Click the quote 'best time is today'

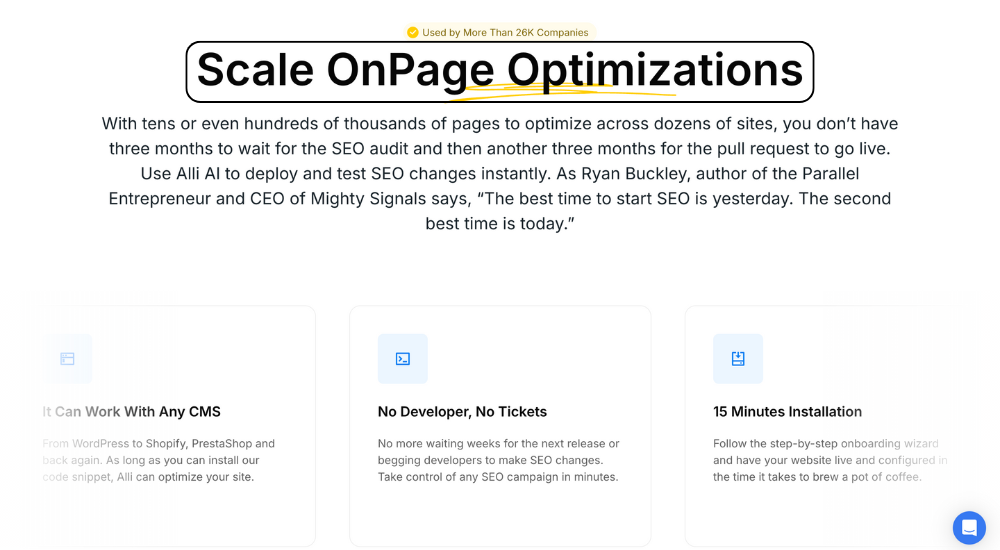click(500, 224)
